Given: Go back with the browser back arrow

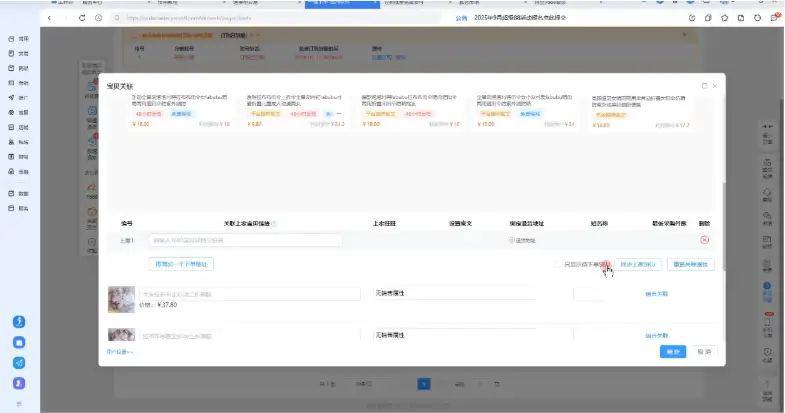Looking at the screenshot, I should pyautogui.click(x=49, y=18).
